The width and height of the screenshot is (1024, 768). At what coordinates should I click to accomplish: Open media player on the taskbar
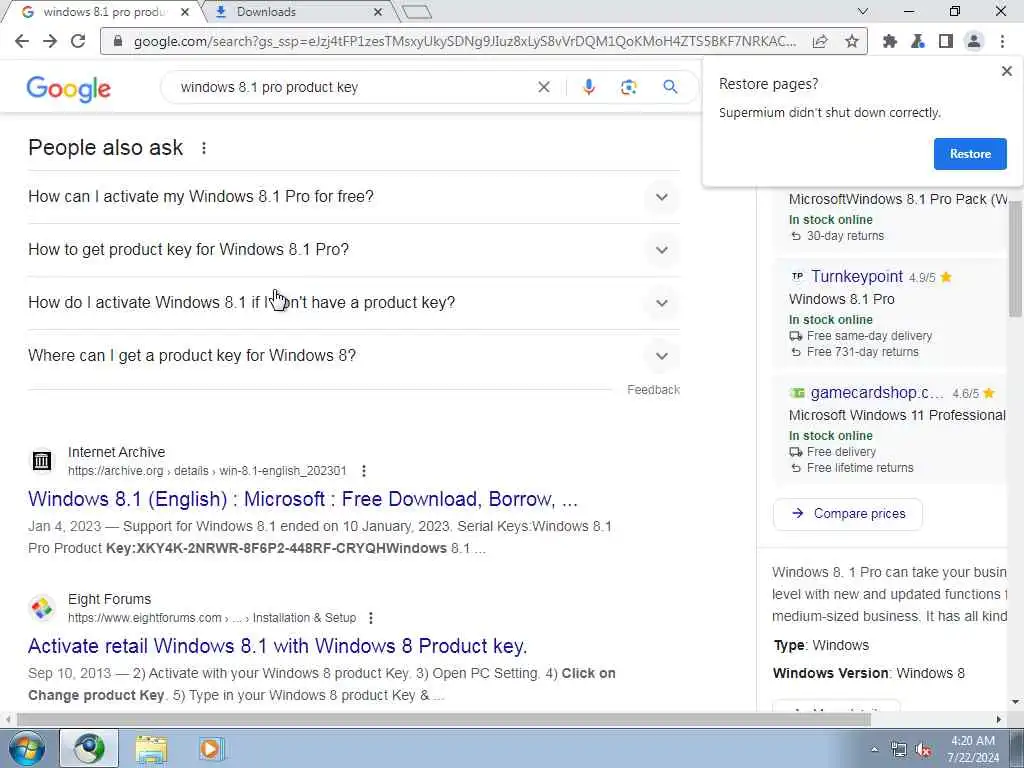(x=210, y=748)
